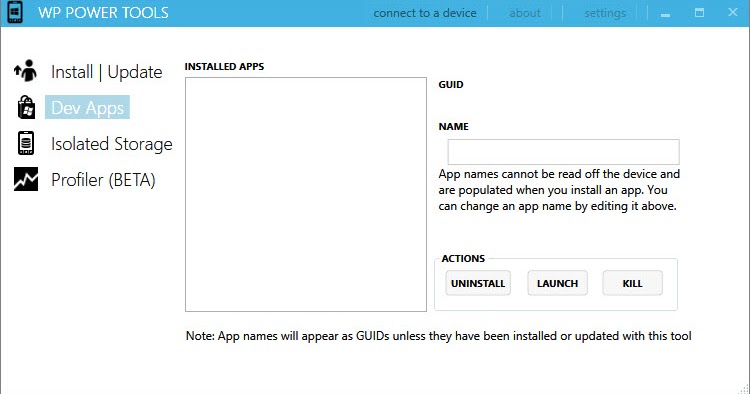Screen dimensions: 750x394
Task: Click inside the Installed Apps list box
Action: coord(306,195)
